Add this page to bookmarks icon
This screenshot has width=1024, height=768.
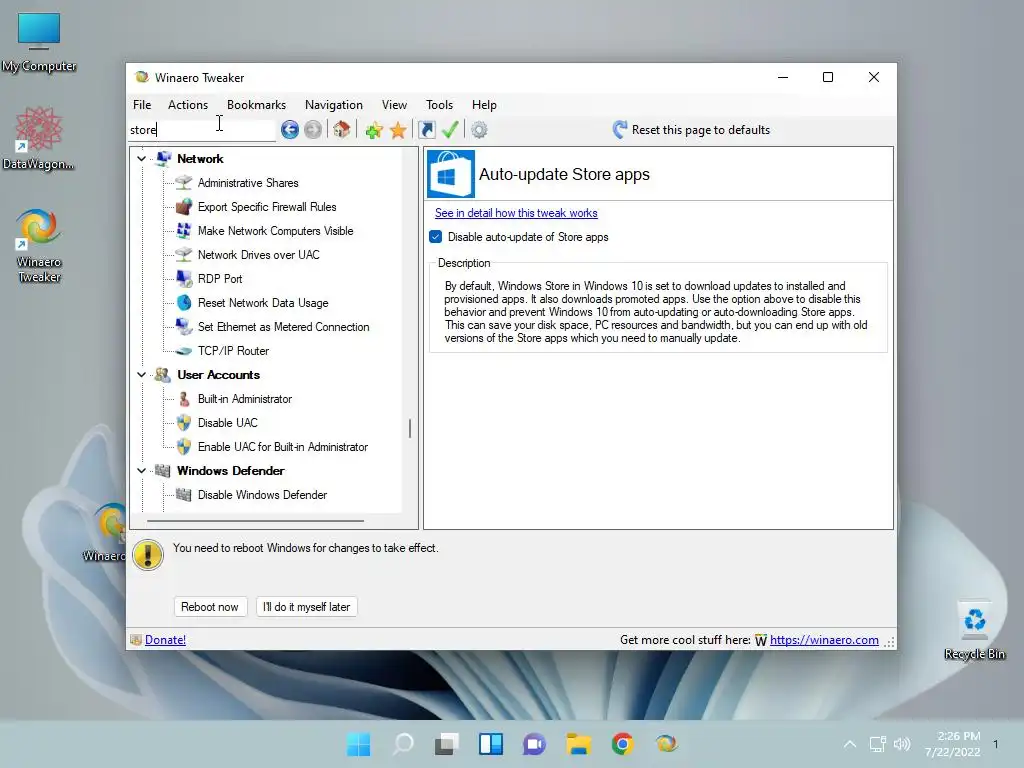374,130
